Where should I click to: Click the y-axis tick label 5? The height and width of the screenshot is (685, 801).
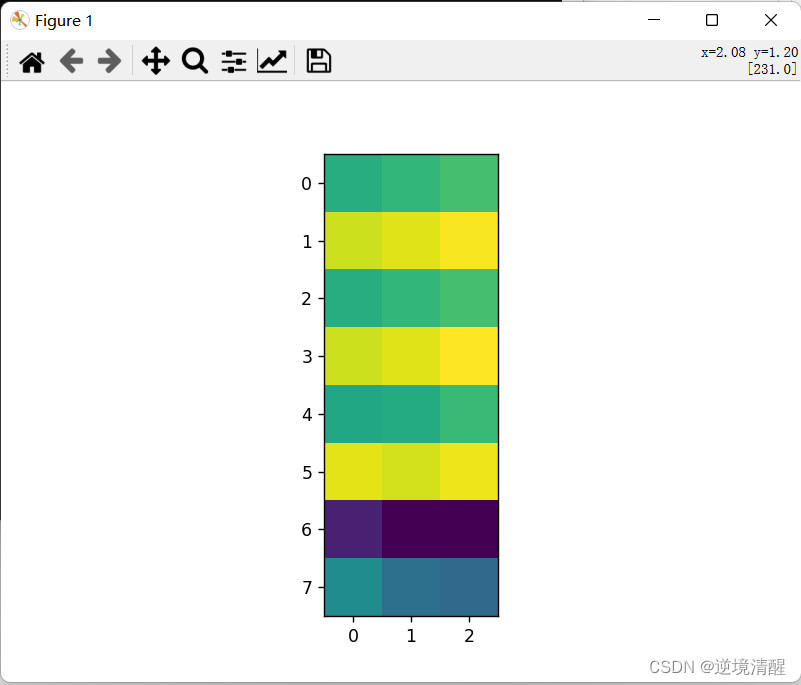pyautogui.click(x=307, y=473)
